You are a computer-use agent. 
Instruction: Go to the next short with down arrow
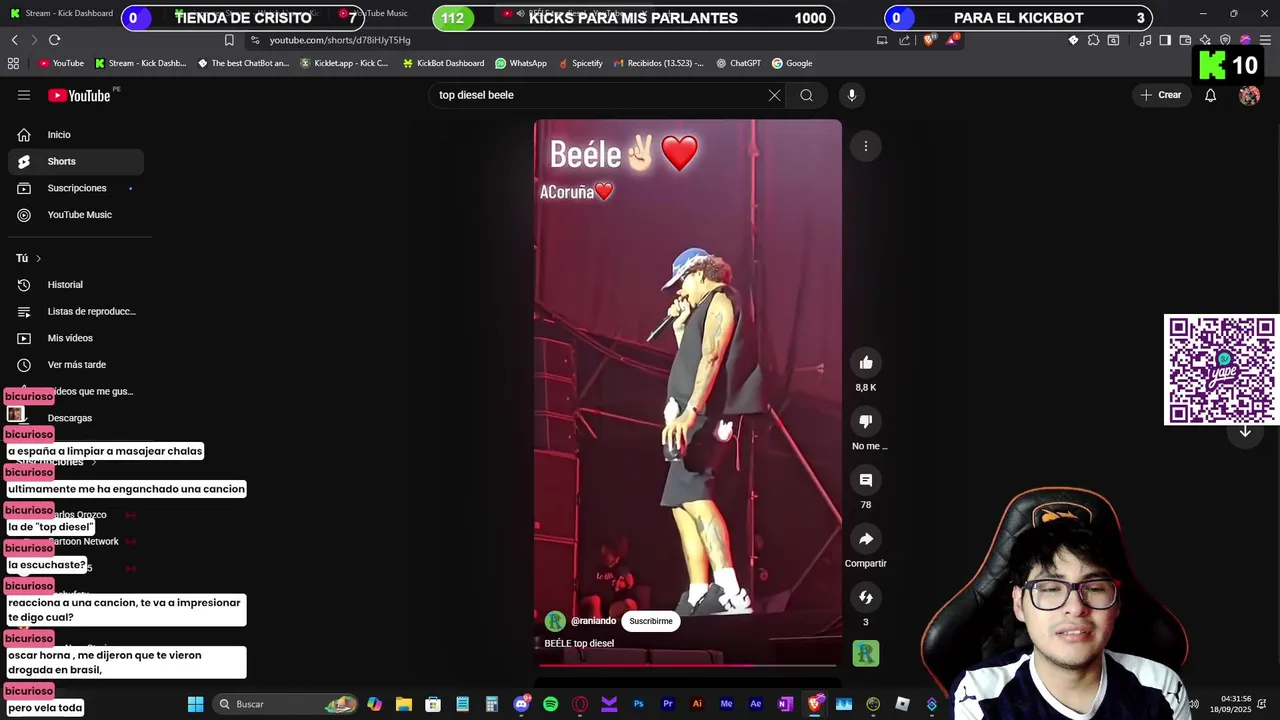pyautogui.click(x=1245, y=432)
